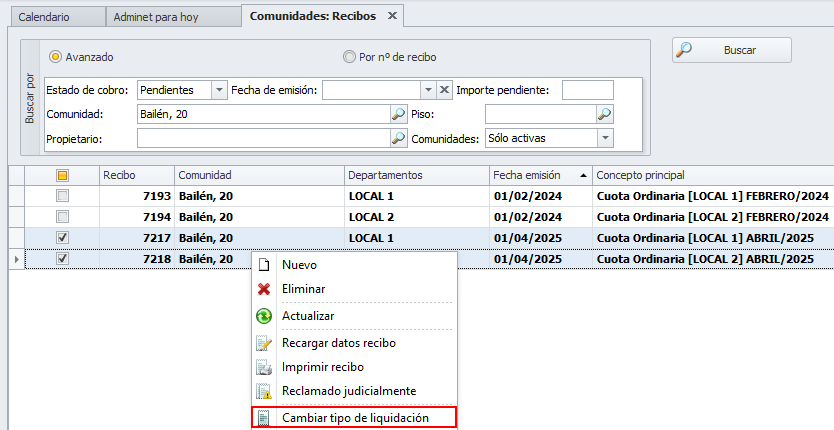834x430 pixels.
Task: Click the Cambiar tipo de liquidación icon
Action: click(x=264, y=418)
